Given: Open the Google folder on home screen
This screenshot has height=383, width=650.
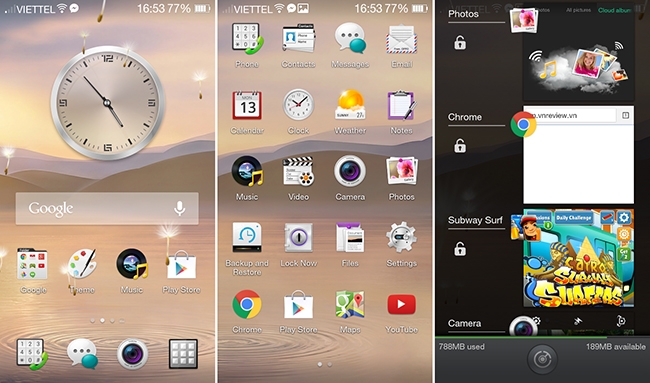Looking at the screenshot, I should [x=32, y=264].
